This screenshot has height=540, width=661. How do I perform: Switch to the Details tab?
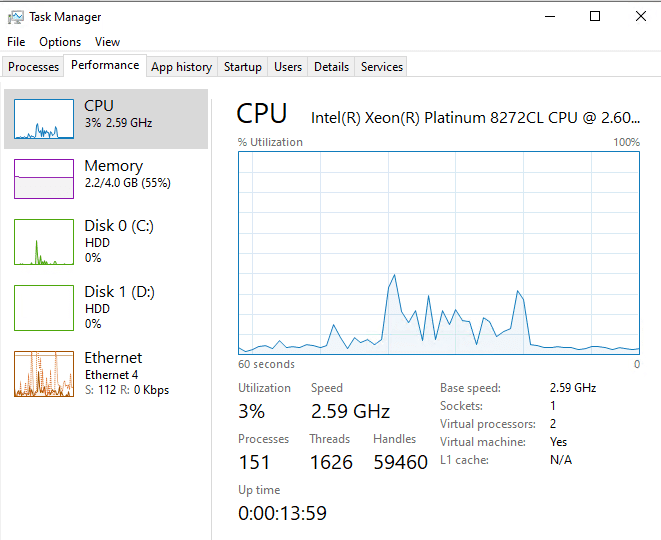pyautogui.click(x=331, y=67)
